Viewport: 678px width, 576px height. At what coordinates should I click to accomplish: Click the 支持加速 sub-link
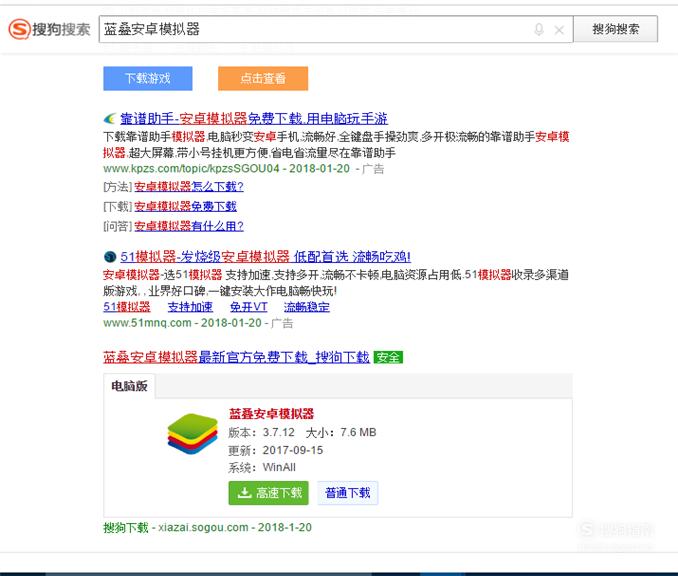pyautogui.click(x=190, y=307)
